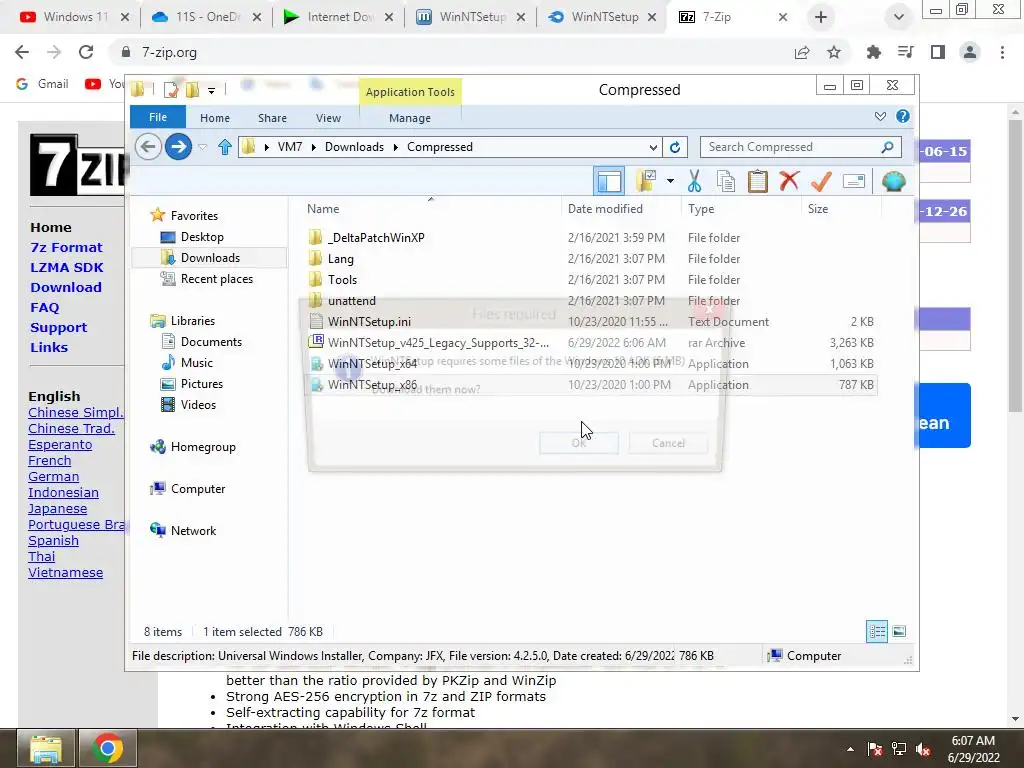The image size is (1024, 768).
Task: Click OK in the Files required dialog
Action: pos(579,443)
